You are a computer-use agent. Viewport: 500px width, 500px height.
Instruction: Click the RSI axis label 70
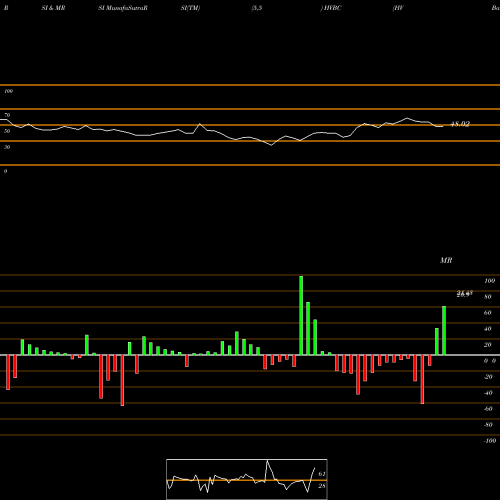pos(7,115)
